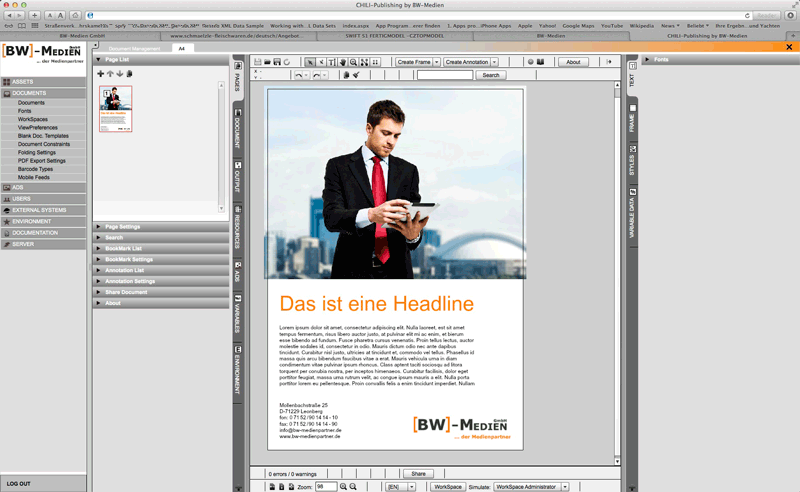Pick the magnifier zoom tool in top toolbar
This screenshot has height=492, width=800.
353,62
